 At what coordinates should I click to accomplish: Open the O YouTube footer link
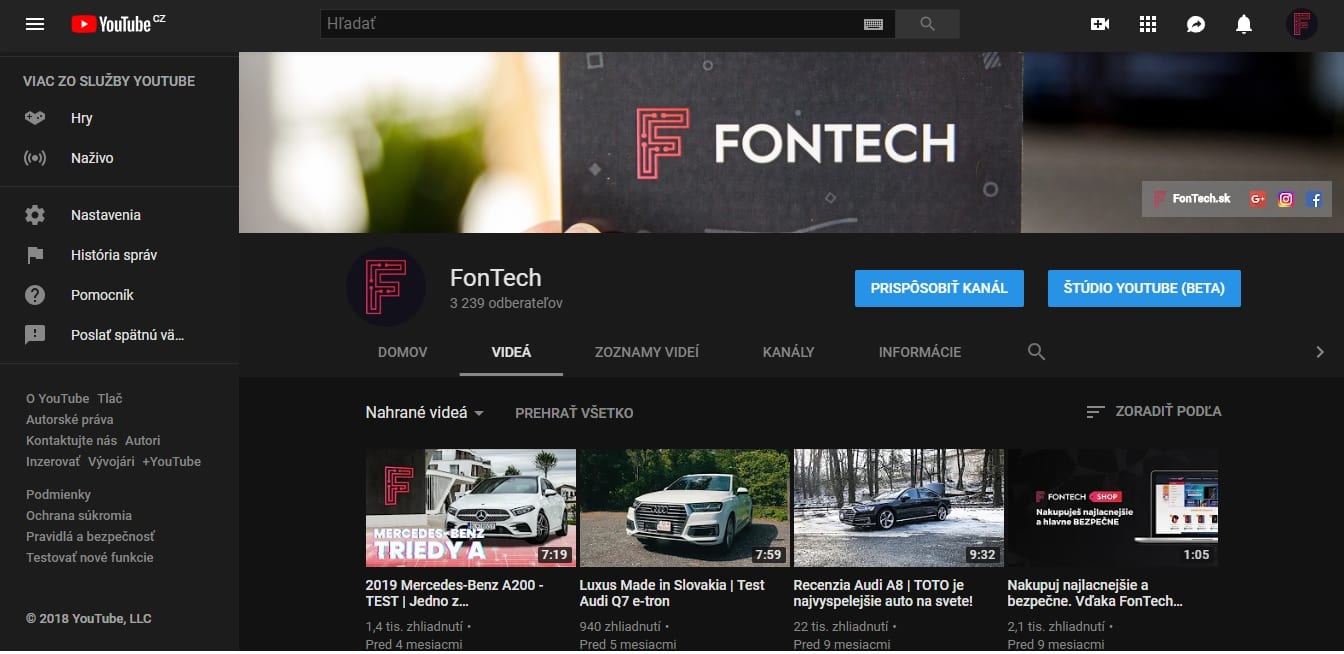pos(57,398)
